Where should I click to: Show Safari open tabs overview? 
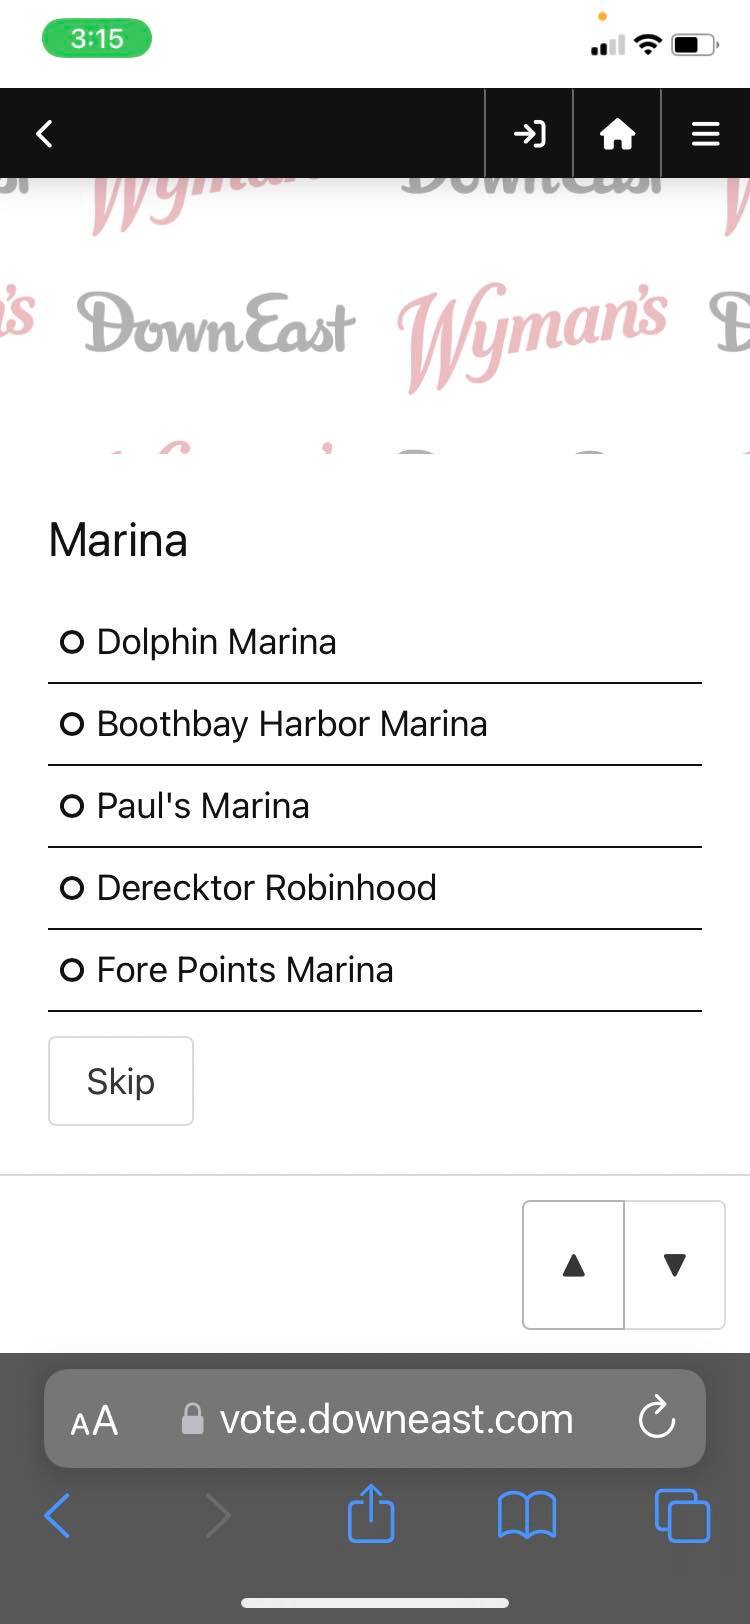pos(682,1515)
